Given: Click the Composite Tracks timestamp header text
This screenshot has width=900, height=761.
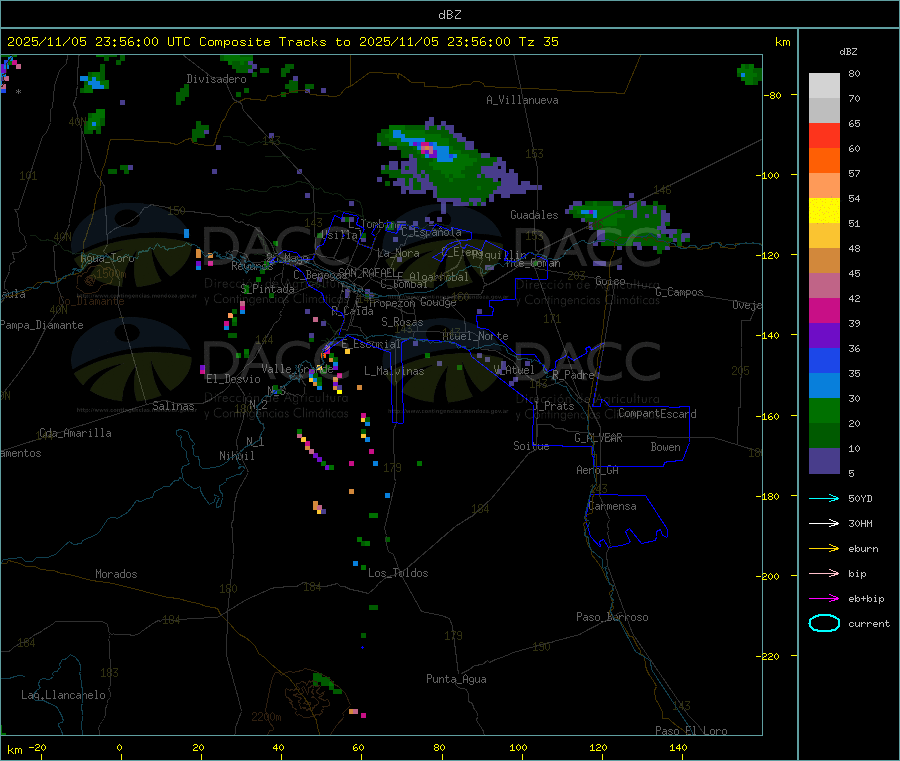Looking at the screenshot, I should coord(282,42).
